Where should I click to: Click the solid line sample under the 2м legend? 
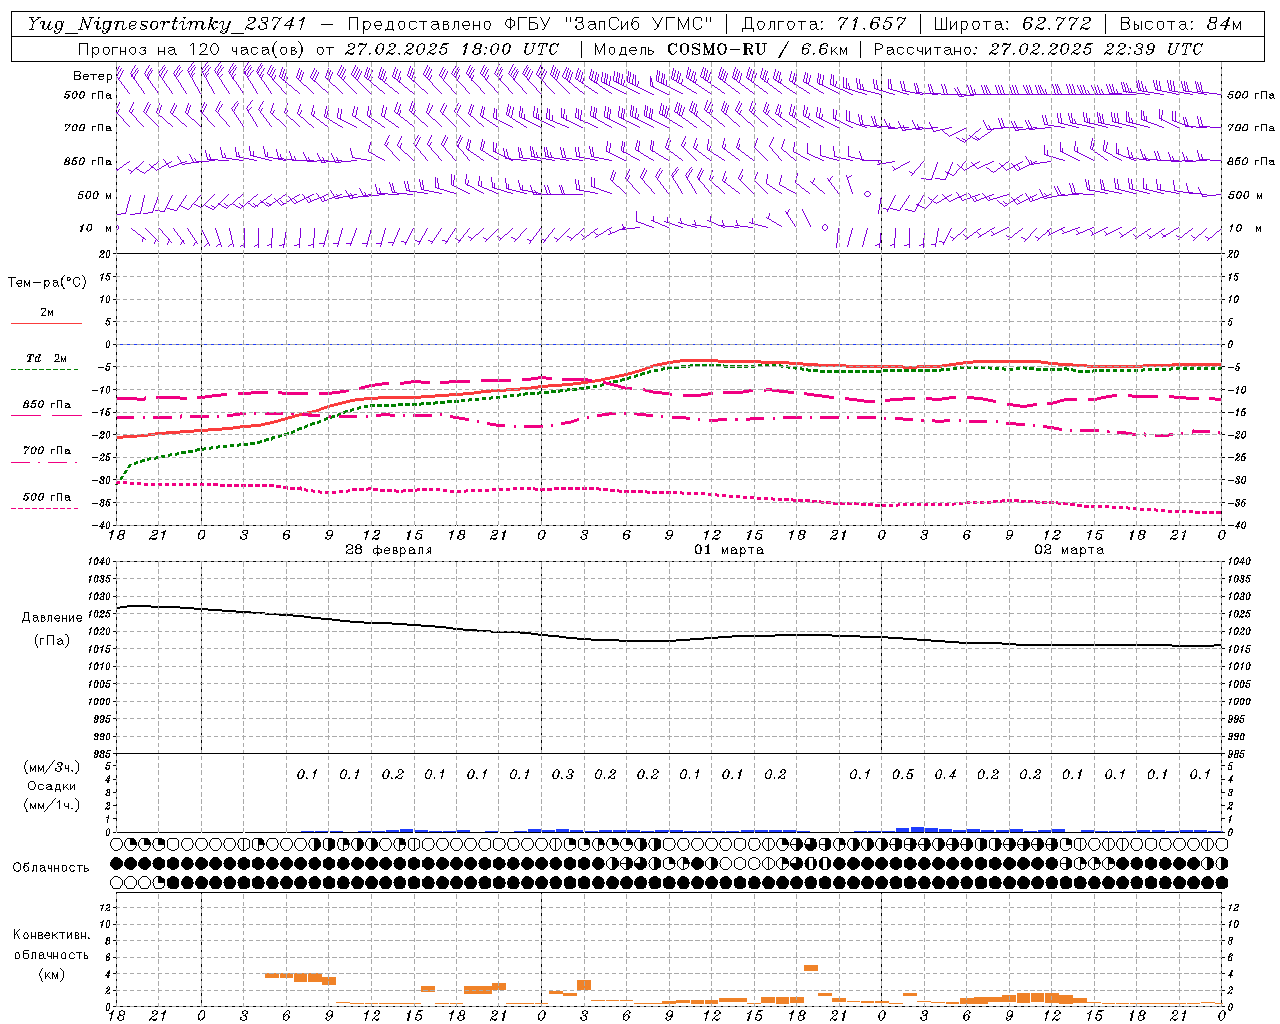pyautogui.click(x=46, y=323)
